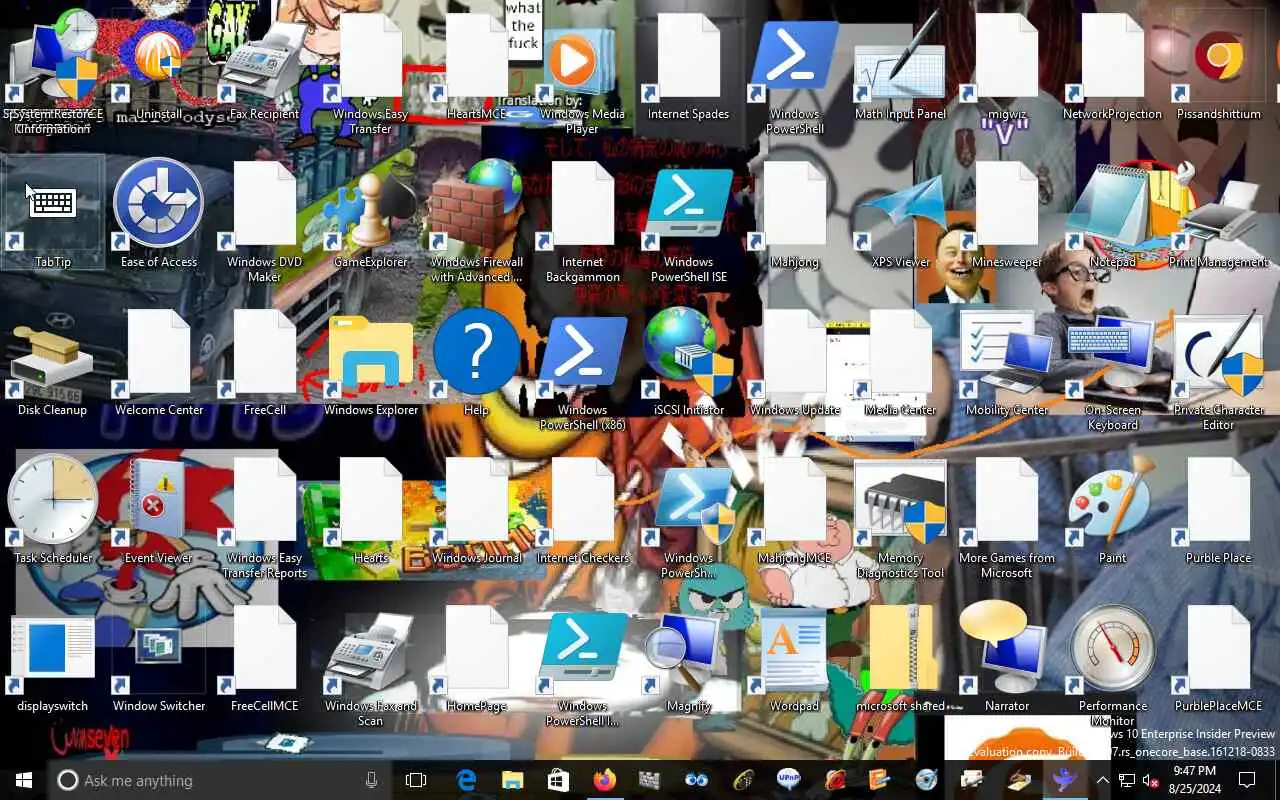1280x800 pixels.
Task: Open the NetworkProjection shortcut
Action: coord(1112,68)
